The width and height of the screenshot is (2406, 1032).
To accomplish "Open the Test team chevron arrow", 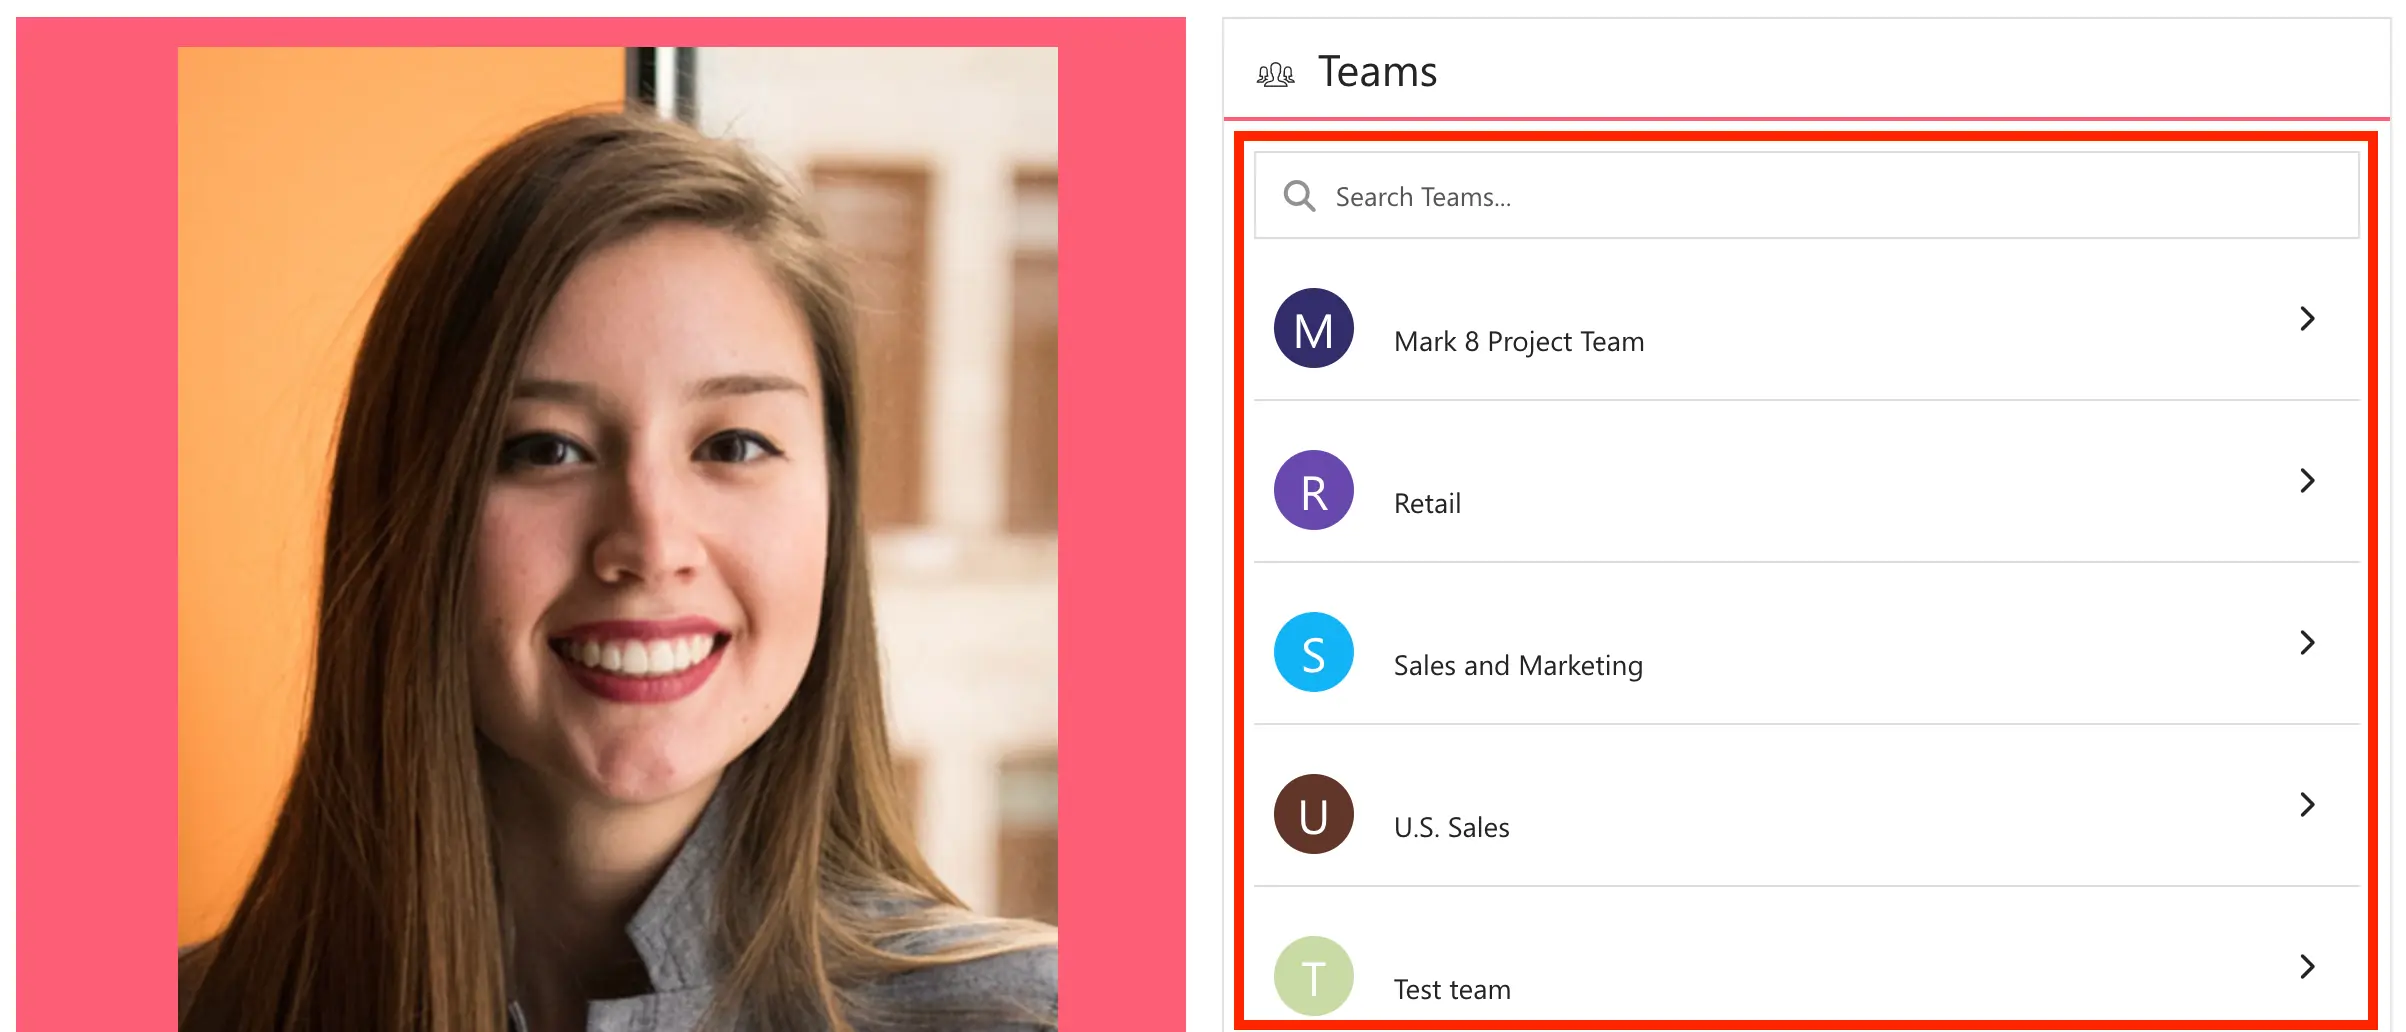I will point(2307,967).
